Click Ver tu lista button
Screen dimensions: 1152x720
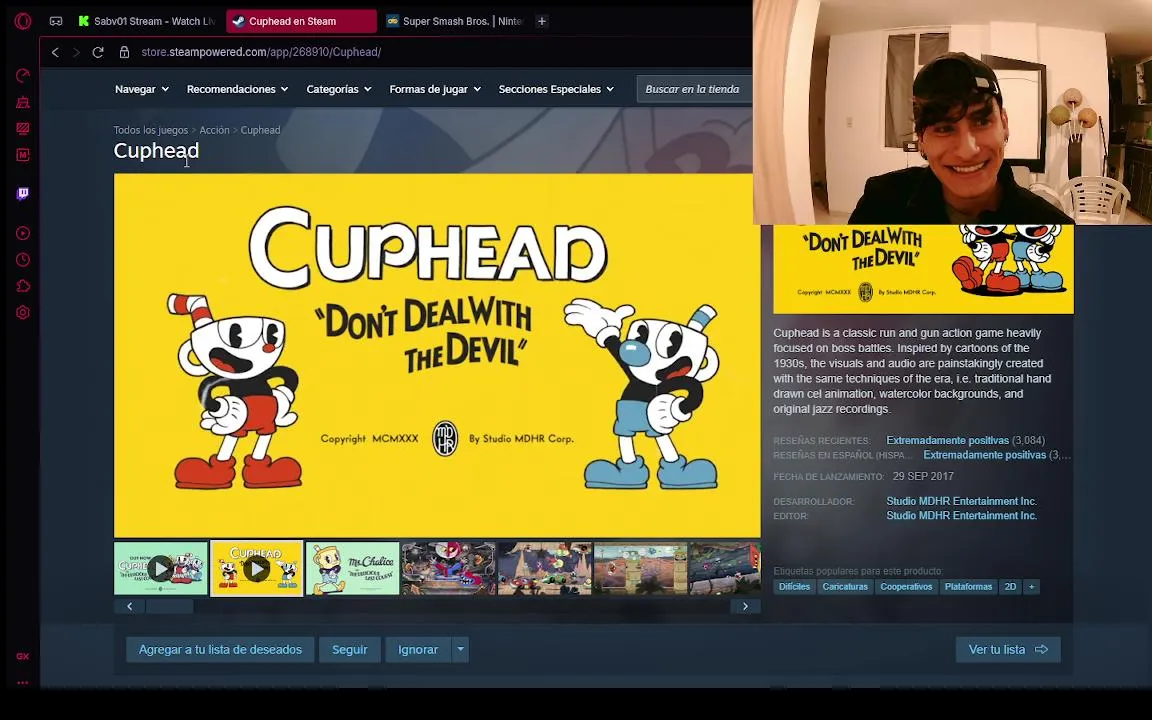coord(1008,649)
